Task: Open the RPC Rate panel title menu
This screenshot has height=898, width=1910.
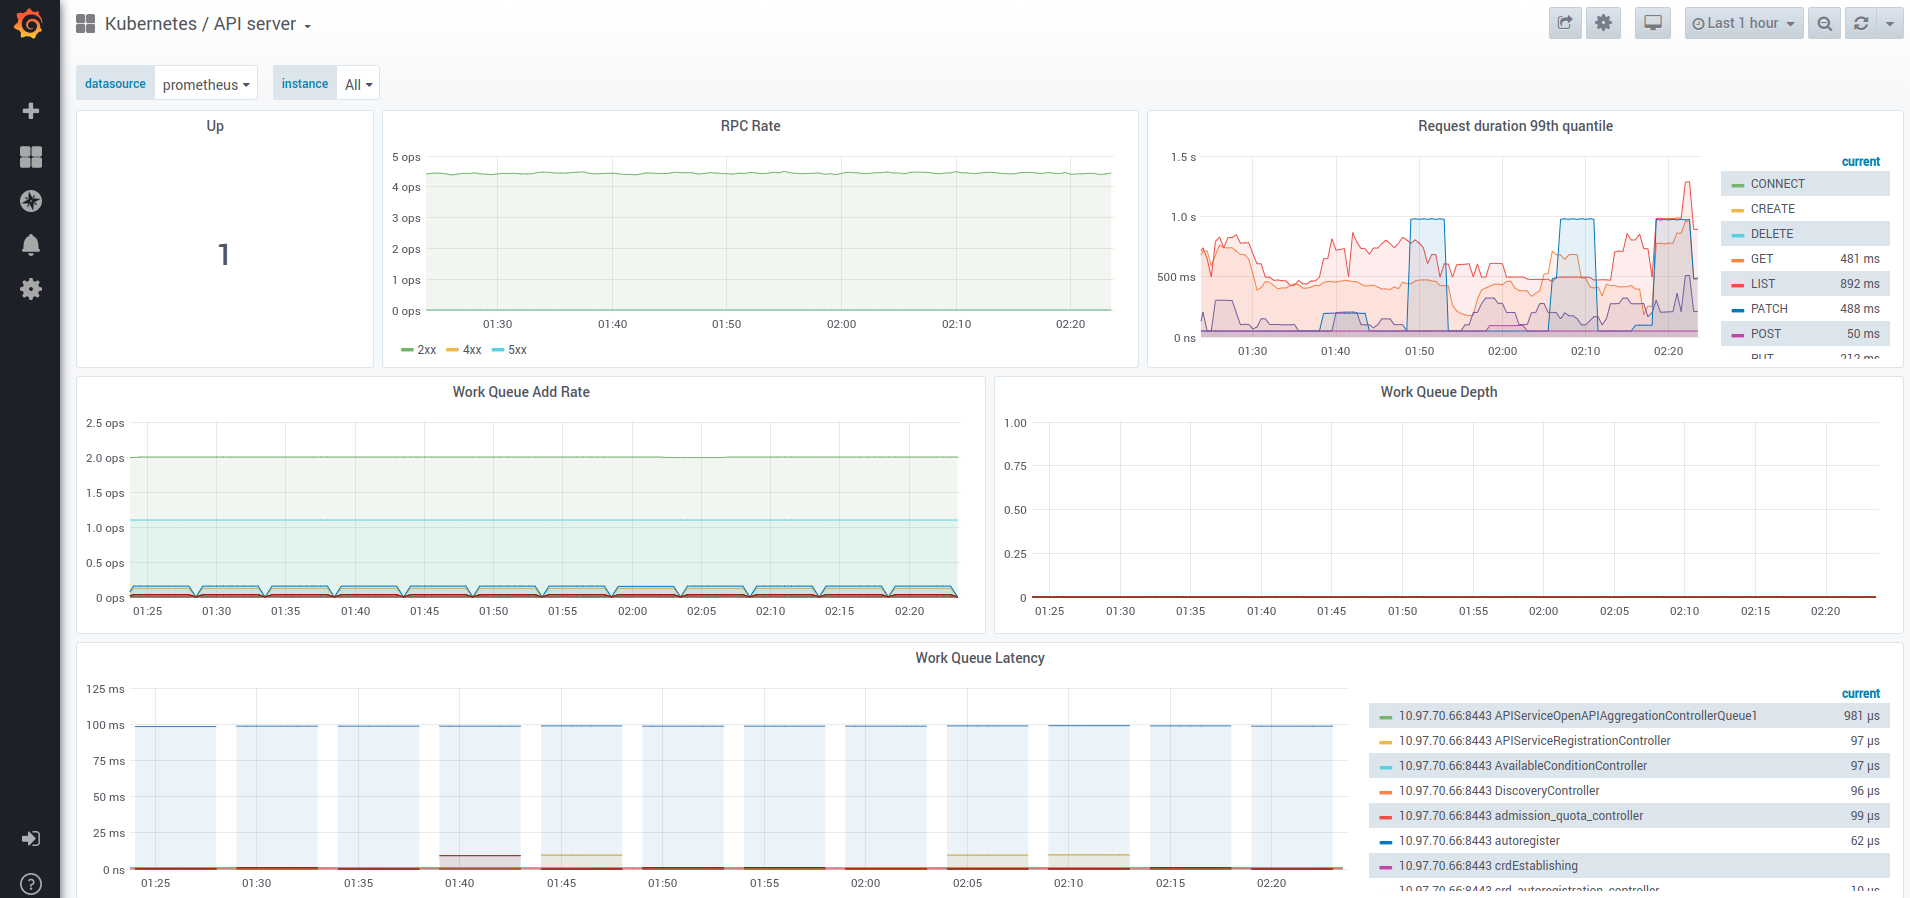Action: coord(750,126)
